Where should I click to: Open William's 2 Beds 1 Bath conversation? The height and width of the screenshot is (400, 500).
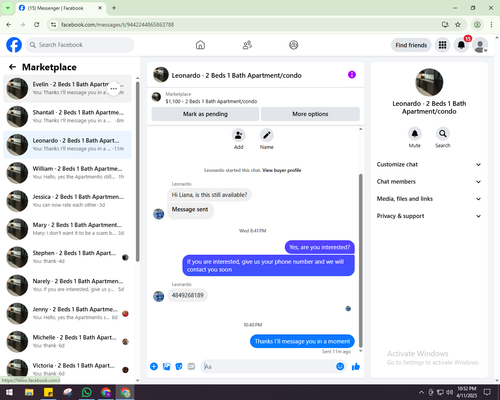pyautogui.click(x=67, y=173)
